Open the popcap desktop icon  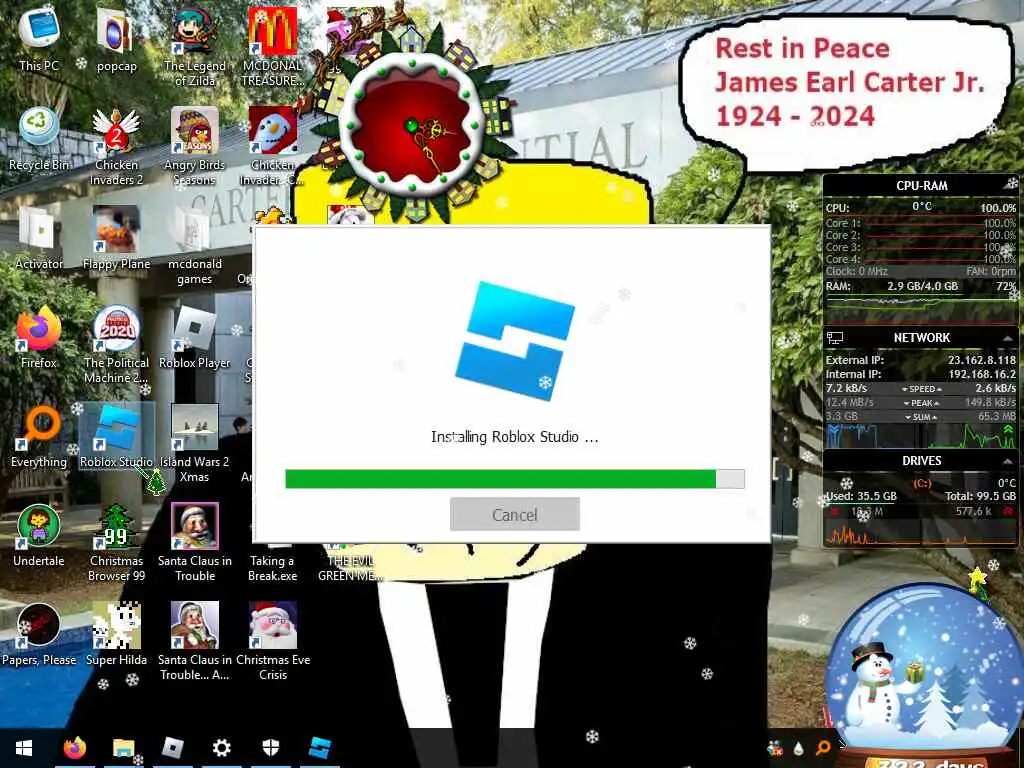coord(116,39)
